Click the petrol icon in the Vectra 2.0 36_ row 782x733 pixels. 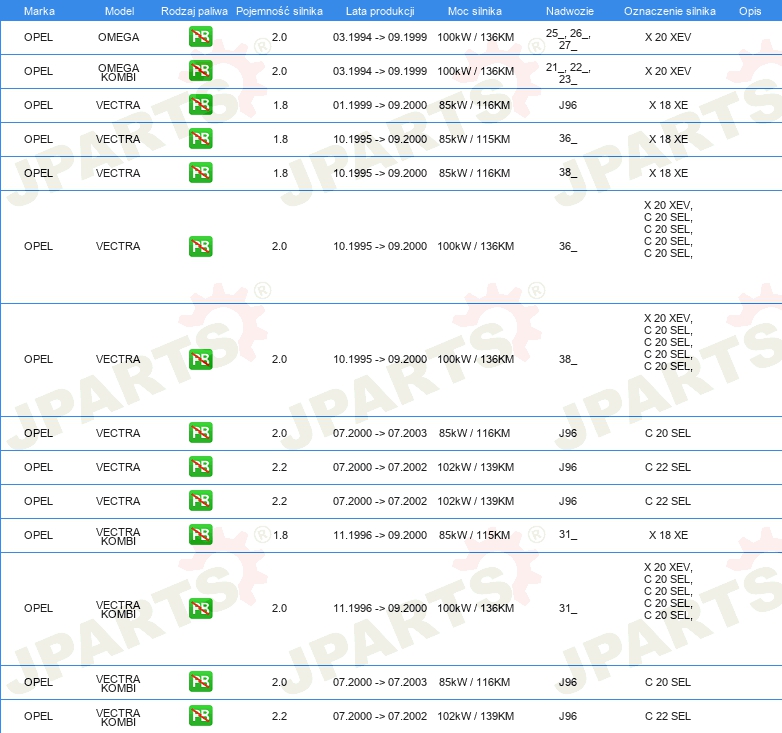pyautogui.click(x=200, y=246)
